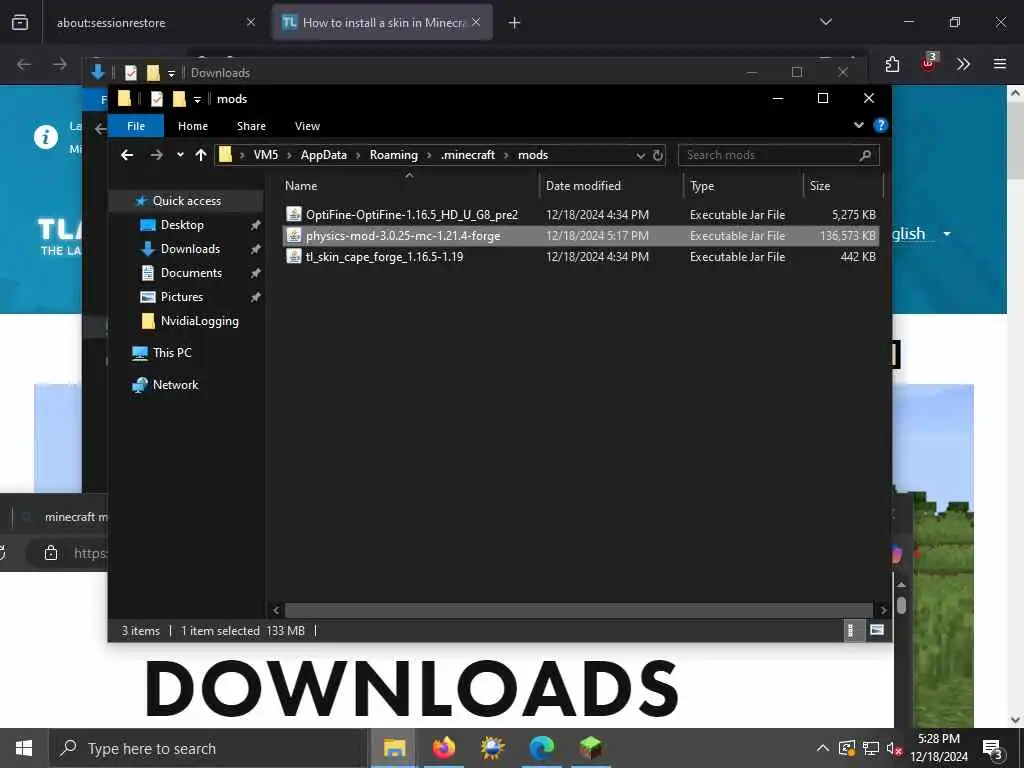
Task: Expand the ribbon in mods window
Action: click(x=859, y=125)
